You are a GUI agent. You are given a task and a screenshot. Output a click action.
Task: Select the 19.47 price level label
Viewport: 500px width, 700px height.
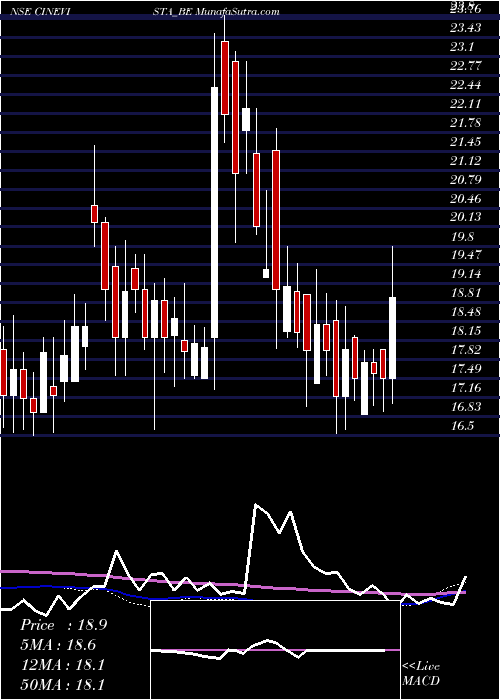tap(466, 255)
